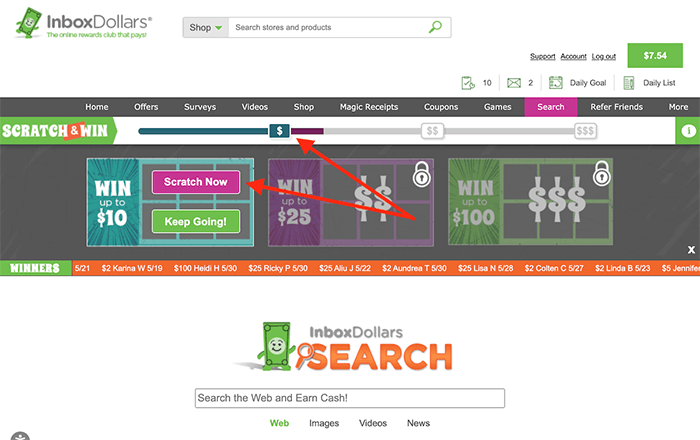Click the Win up to $25 card
Screen dimensions: 700x440
351,202
